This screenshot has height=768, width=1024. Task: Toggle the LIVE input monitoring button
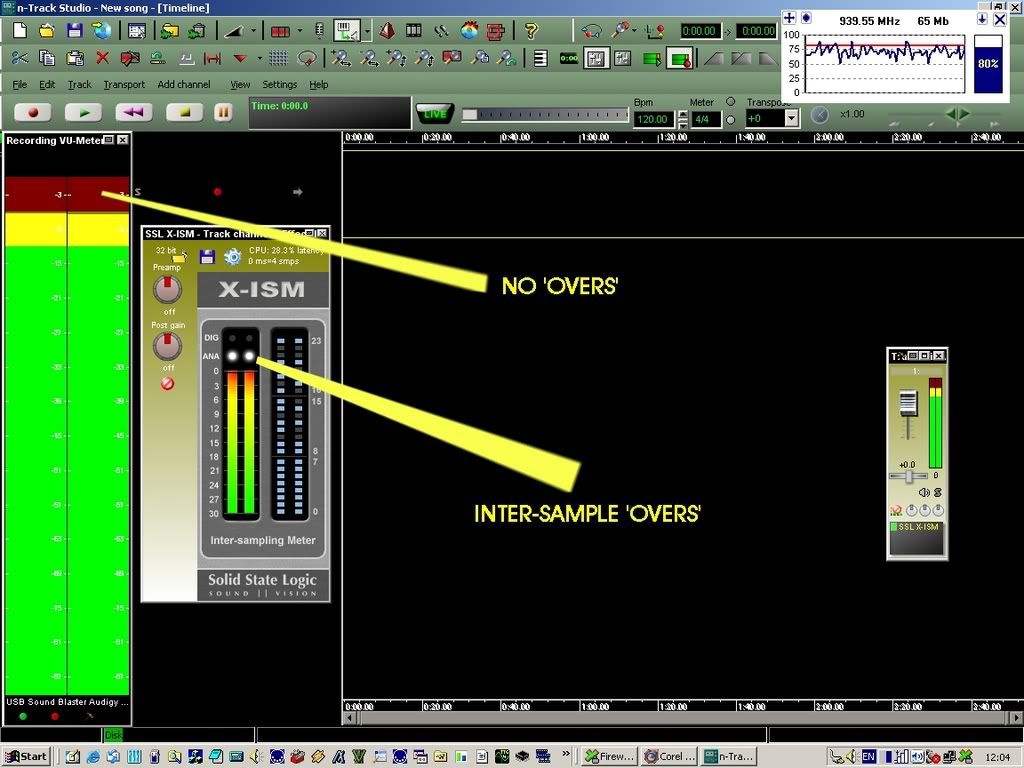(x=434, y=114)
